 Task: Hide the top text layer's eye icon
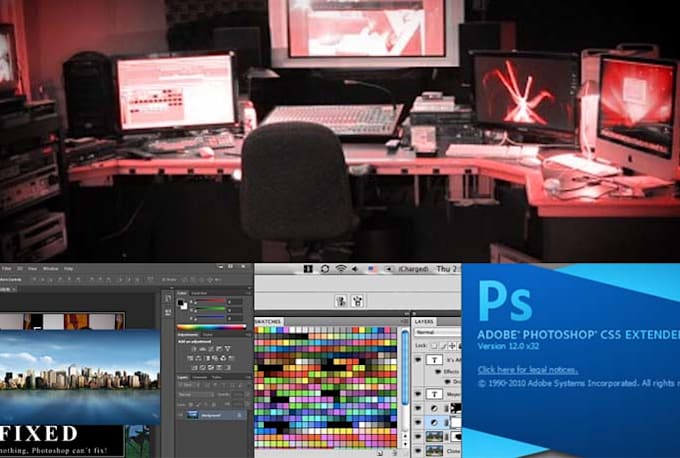[x=418, y=360]
